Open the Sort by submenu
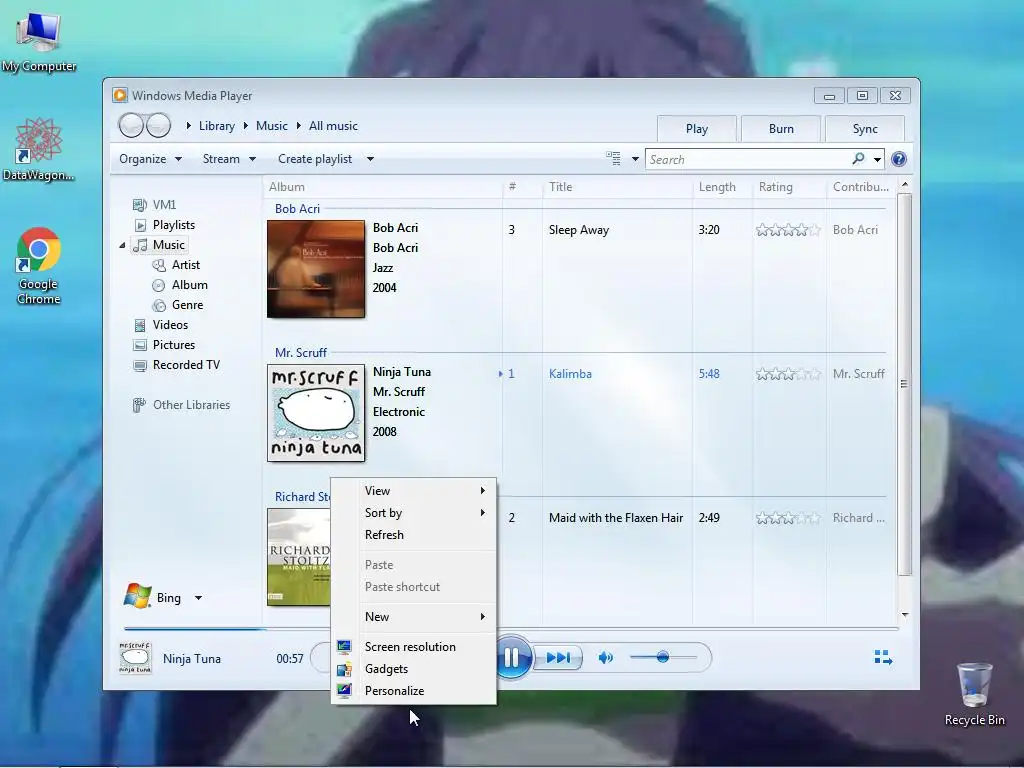Screen dimensions: 1024x768 pos(414,513)
